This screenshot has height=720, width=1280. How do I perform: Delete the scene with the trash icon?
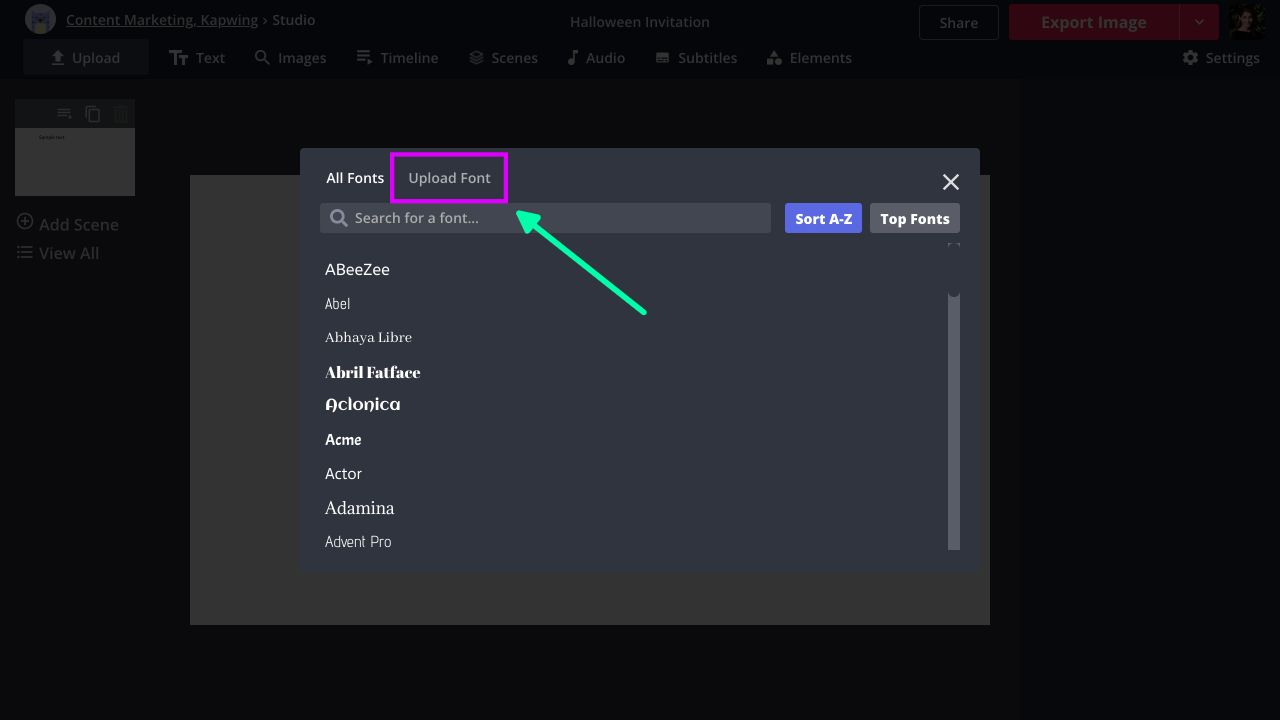click(x=121, y=114)
